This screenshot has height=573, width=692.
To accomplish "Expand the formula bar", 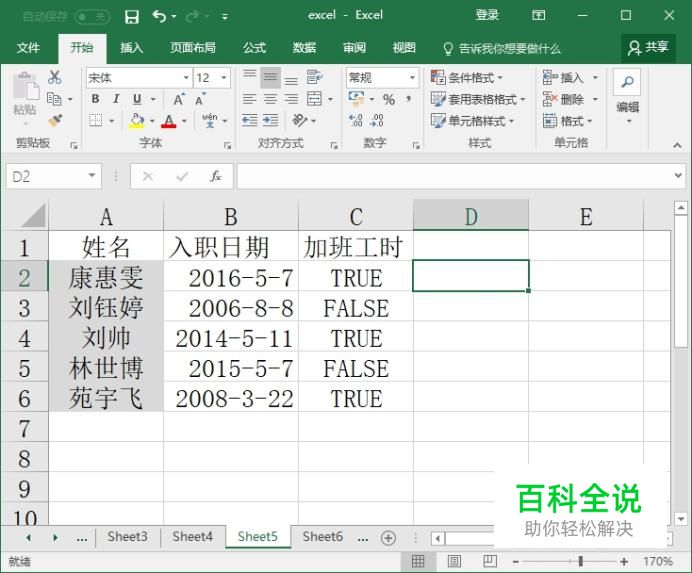I will tap(678, 176).
